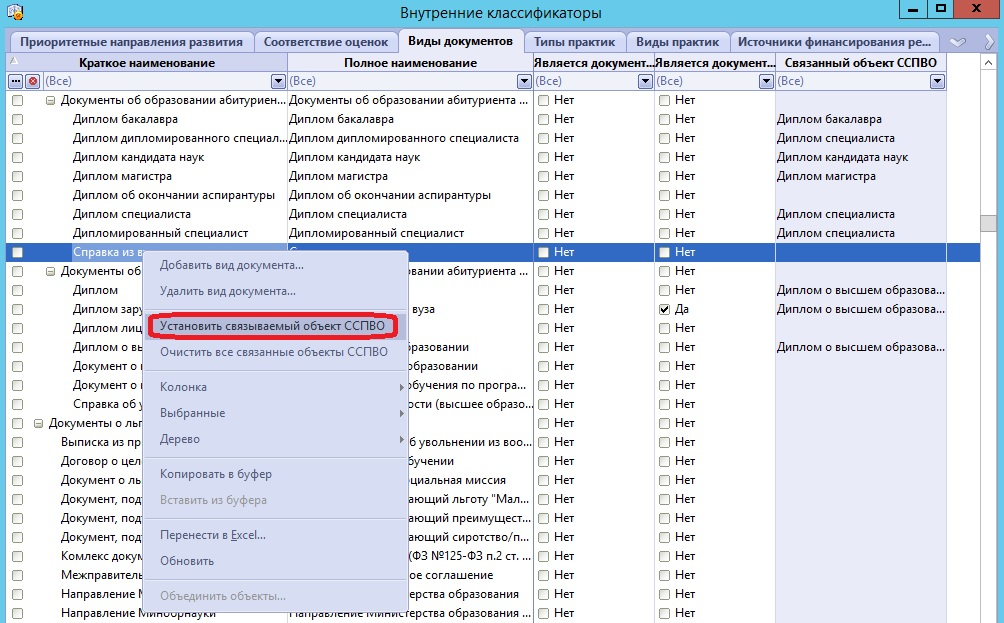Switch to the Типы практик tab
This screenshot has height=623, width=1004.
[x=574, y=42]
